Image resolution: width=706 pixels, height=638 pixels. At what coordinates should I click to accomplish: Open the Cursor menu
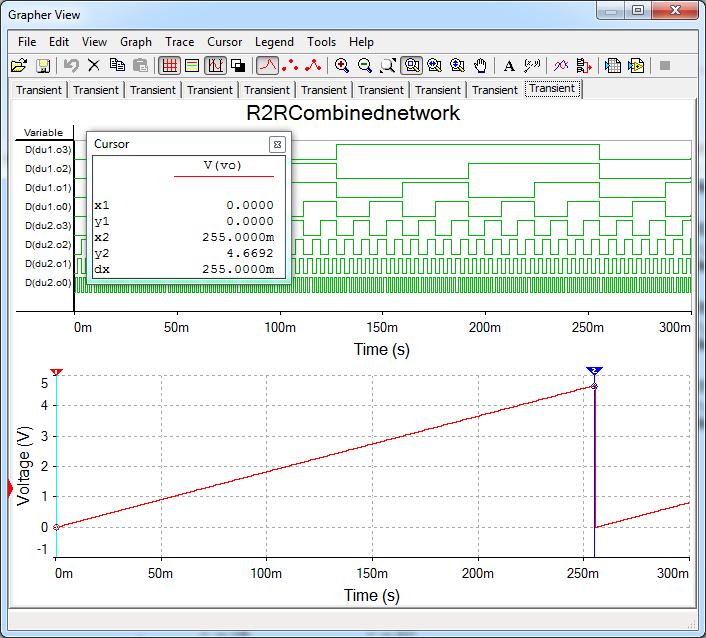(x=225, y=42)
